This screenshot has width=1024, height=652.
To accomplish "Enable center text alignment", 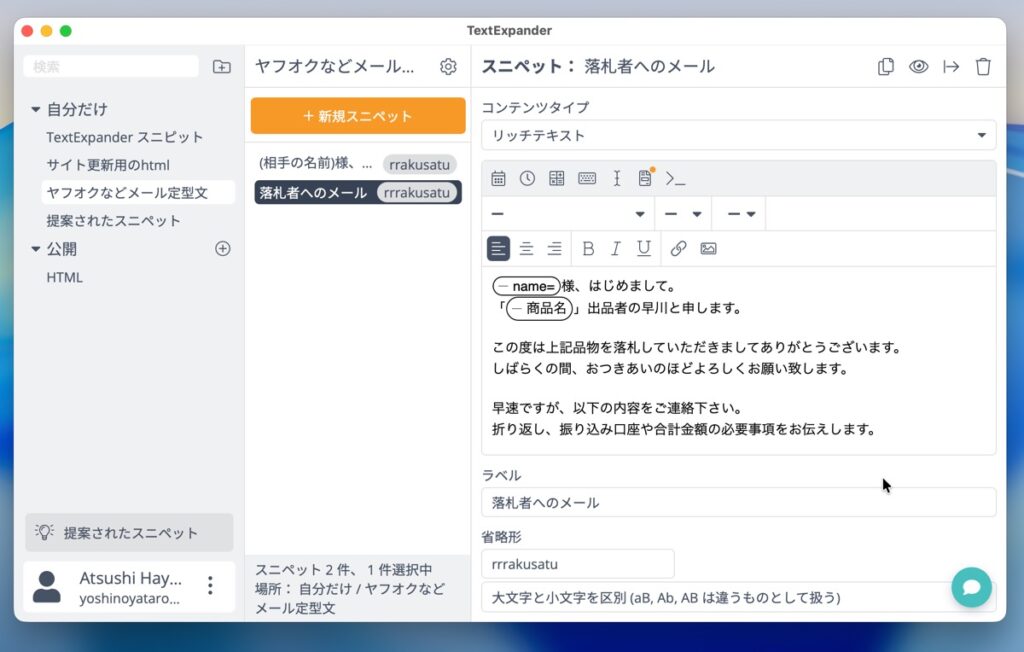I will pos(526,249).
